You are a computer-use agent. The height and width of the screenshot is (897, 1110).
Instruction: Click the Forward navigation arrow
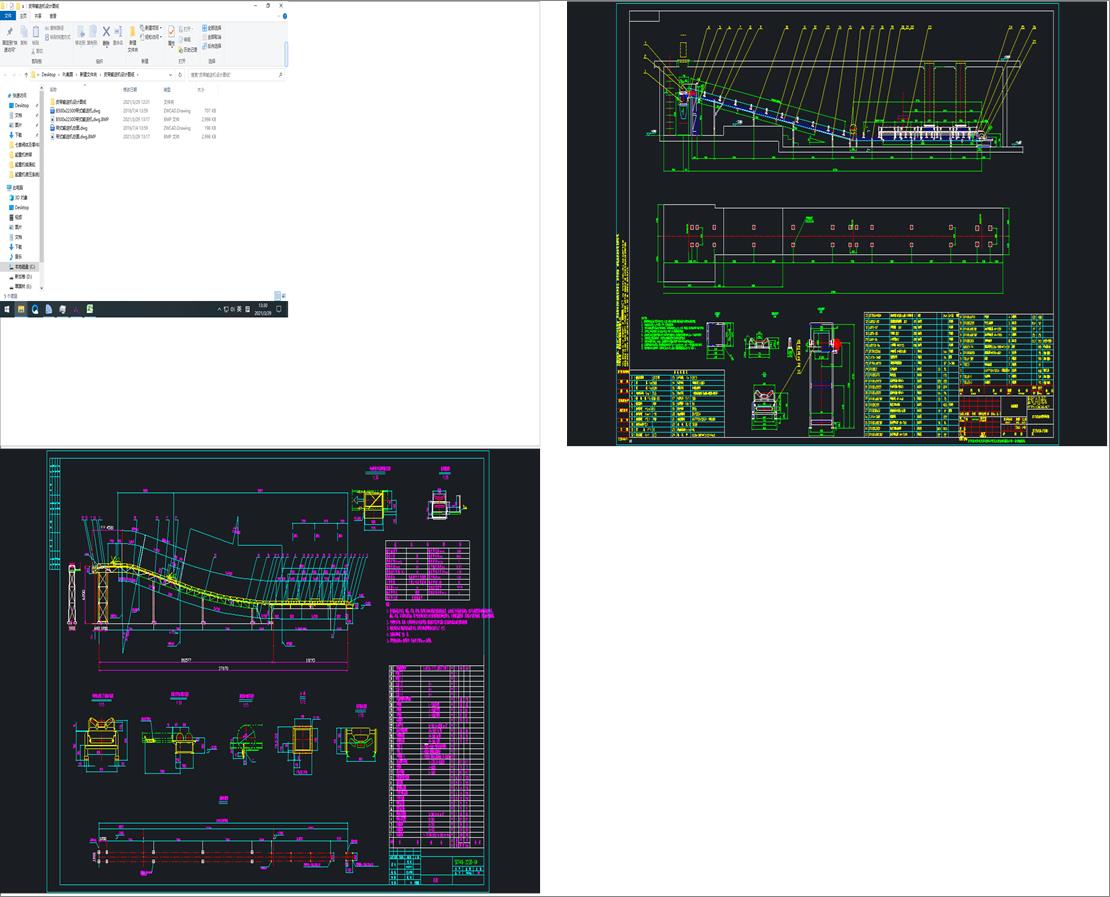click(x=15, y=74)
